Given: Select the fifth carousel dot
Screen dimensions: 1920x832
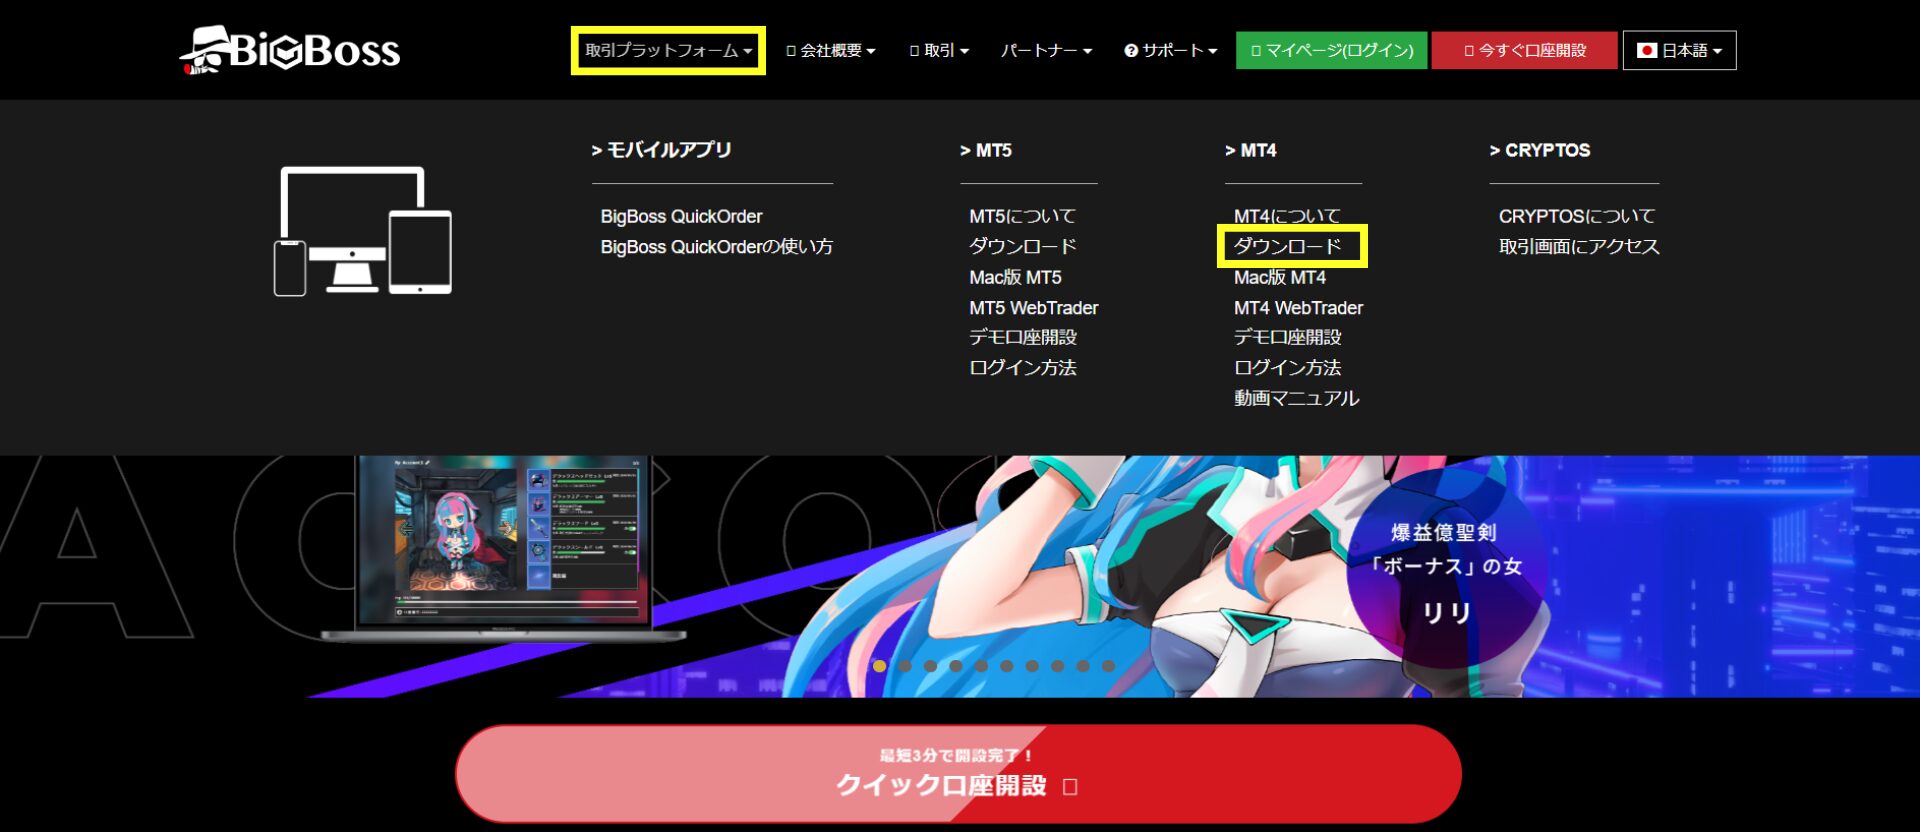Looking at the screenshot, I should [x=982, y=666].
